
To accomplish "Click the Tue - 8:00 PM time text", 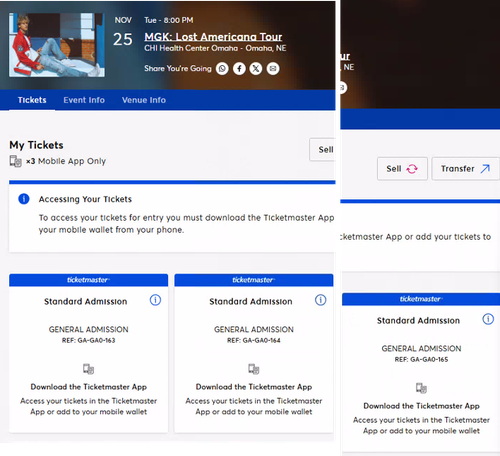I will pos(169,20).
